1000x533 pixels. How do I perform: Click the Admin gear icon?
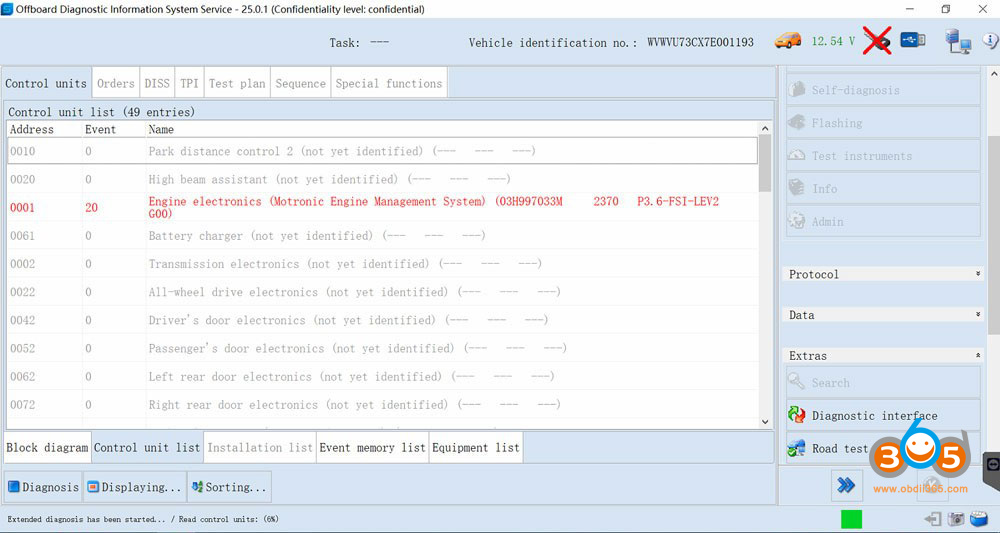797,221
